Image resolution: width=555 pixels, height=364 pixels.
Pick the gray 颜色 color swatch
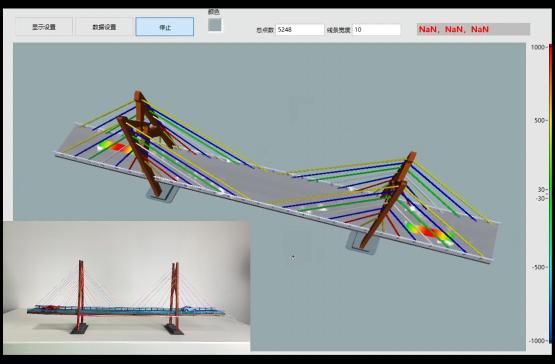[x=214, y=25]
